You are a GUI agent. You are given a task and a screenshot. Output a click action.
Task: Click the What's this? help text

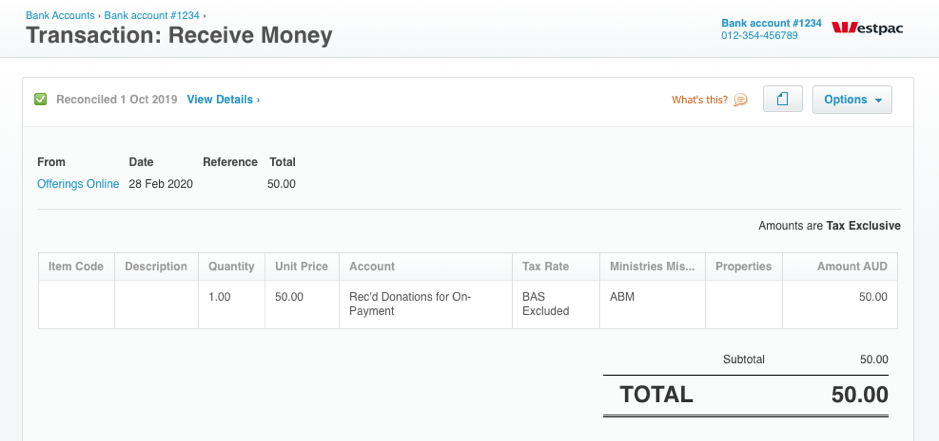[x=699, y=99]
